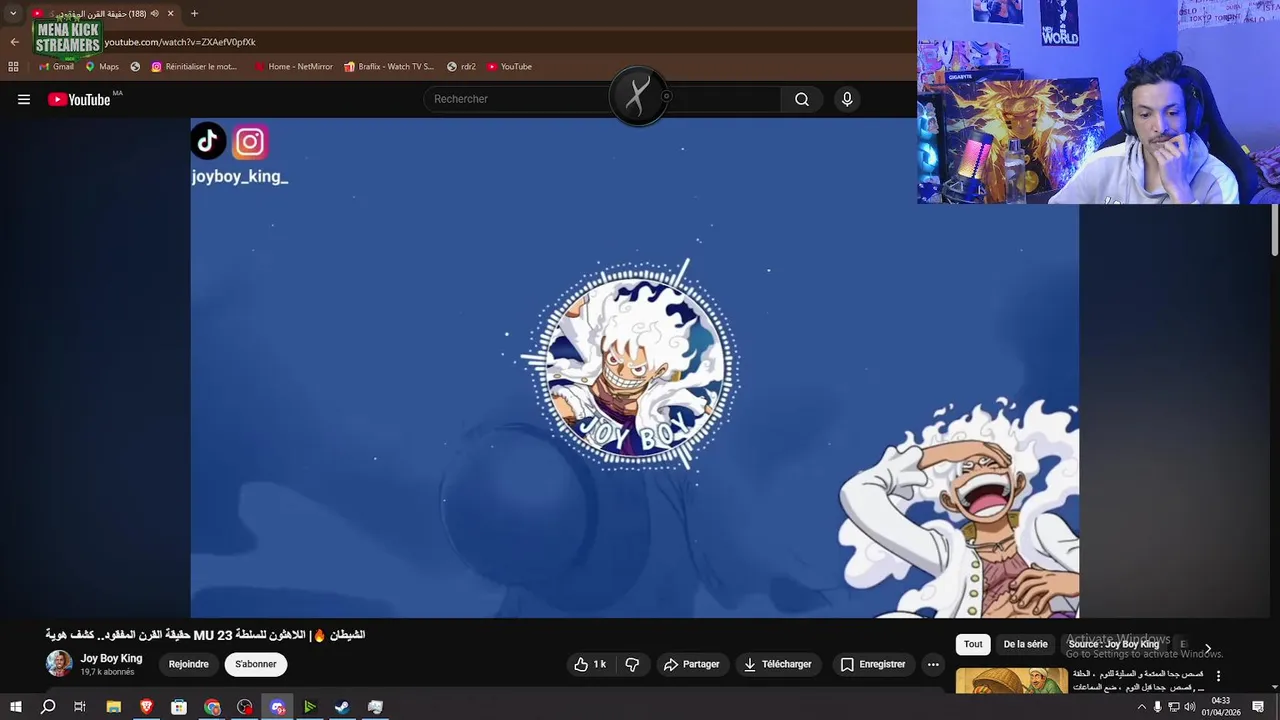Open the YouTube guide hamburger menu

click(24, 99)
